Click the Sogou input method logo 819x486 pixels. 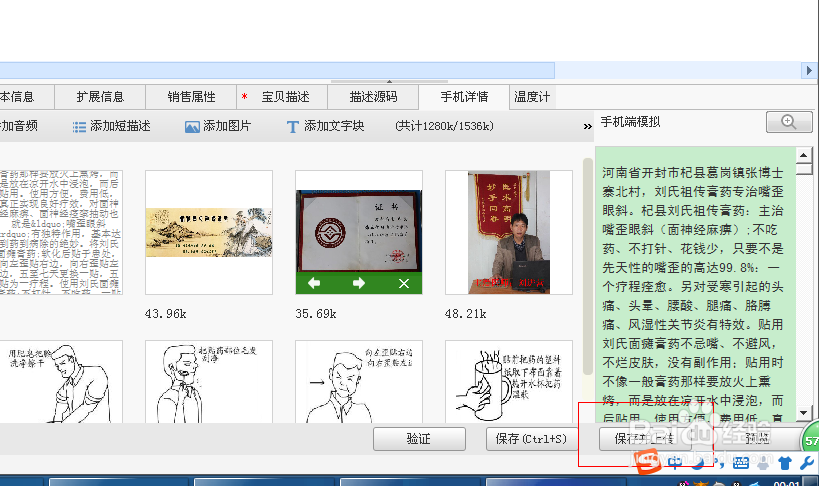tap(648, 463)
